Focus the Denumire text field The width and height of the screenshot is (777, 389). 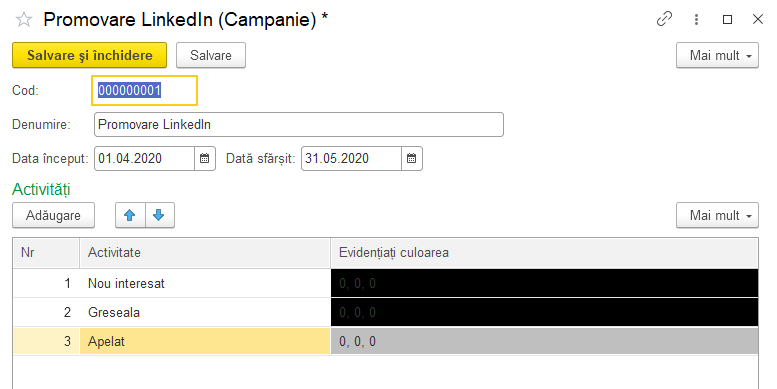[299, 124]
